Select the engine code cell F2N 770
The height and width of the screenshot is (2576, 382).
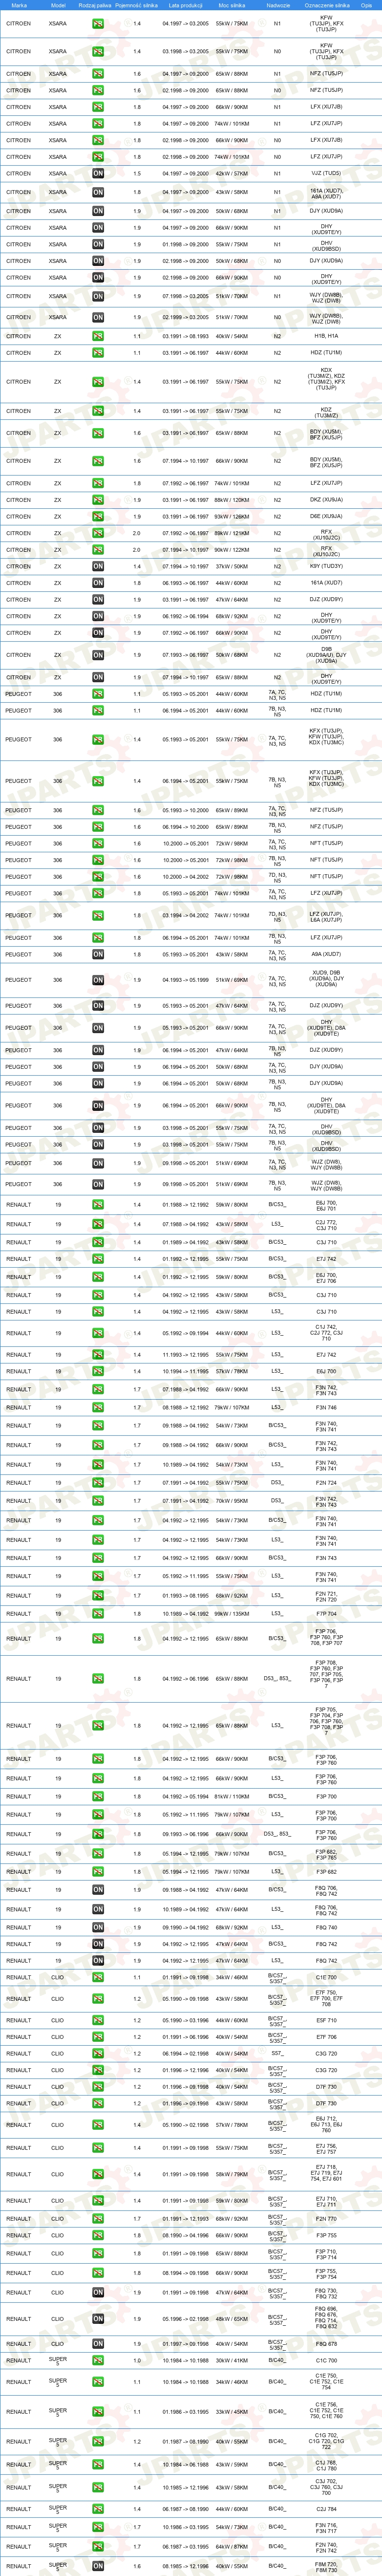[x=326, y=2219]
